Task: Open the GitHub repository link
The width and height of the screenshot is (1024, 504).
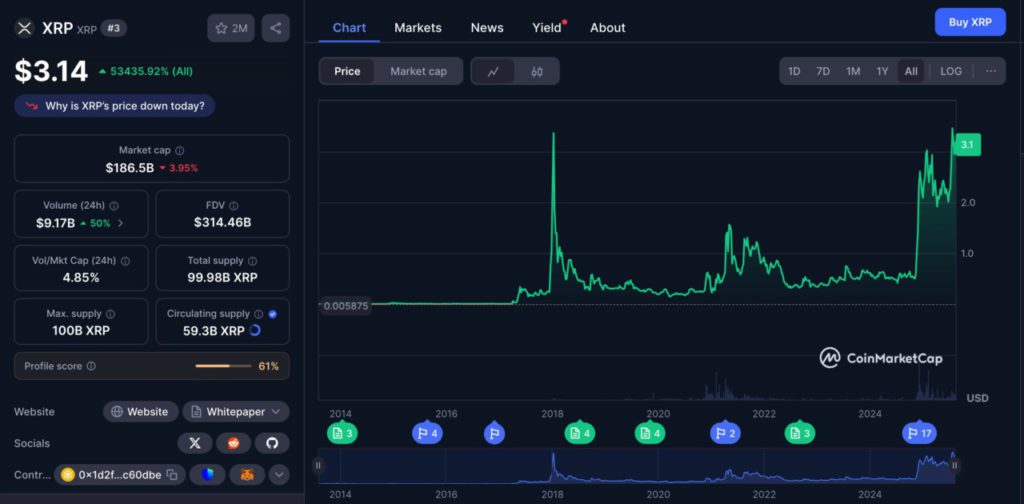Action: pos(271,443)
